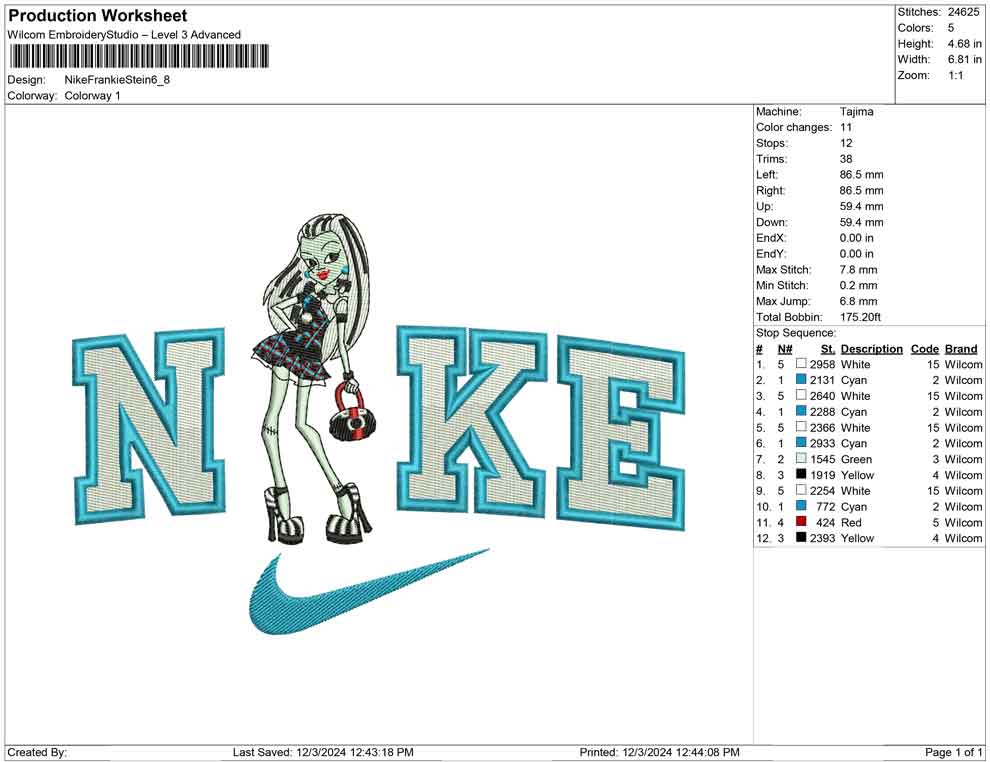Image resolution: width=990 pixels, height=762 pixels.
Task: Click the N# column header
Action: [x=785, y=348]
